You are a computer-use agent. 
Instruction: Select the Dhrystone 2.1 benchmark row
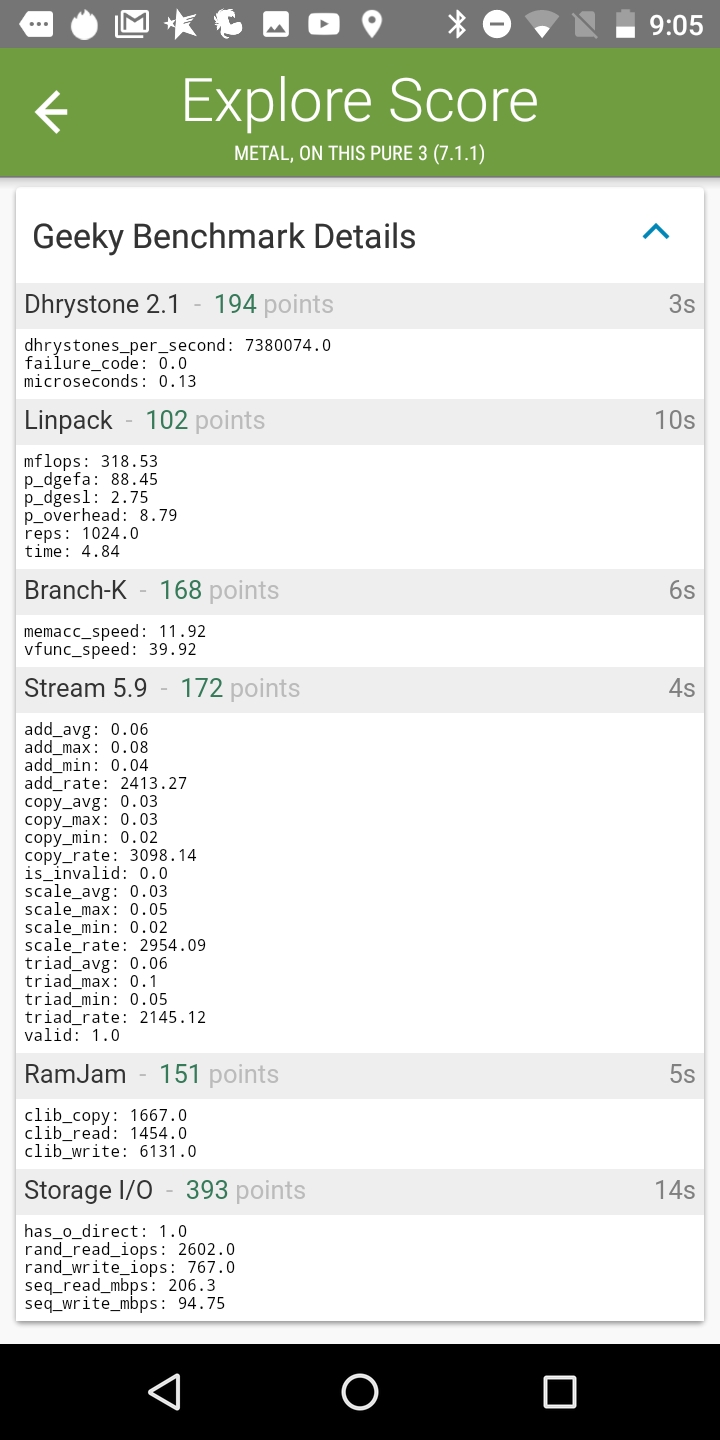[x=360, y=305]
